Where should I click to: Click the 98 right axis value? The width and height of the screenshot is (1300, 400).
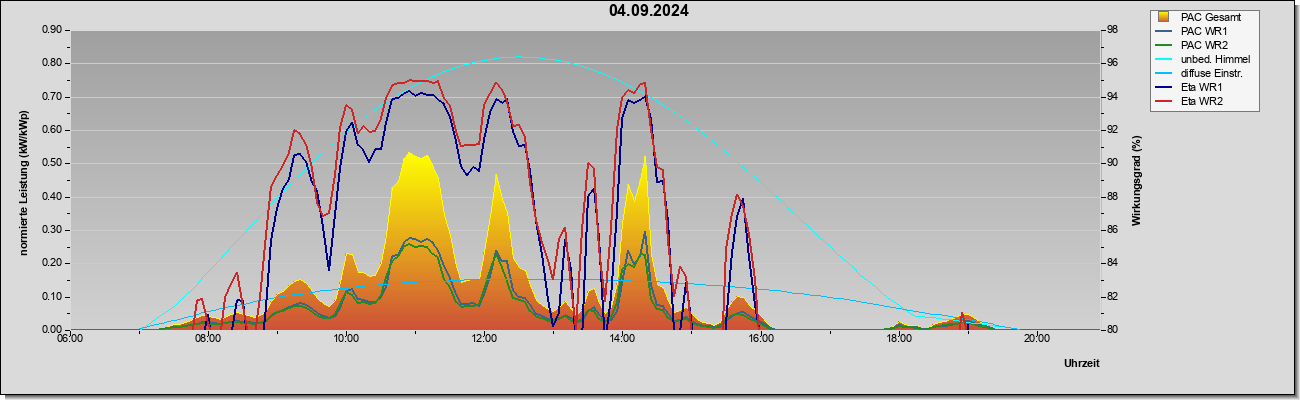[x=1111, y=30]
